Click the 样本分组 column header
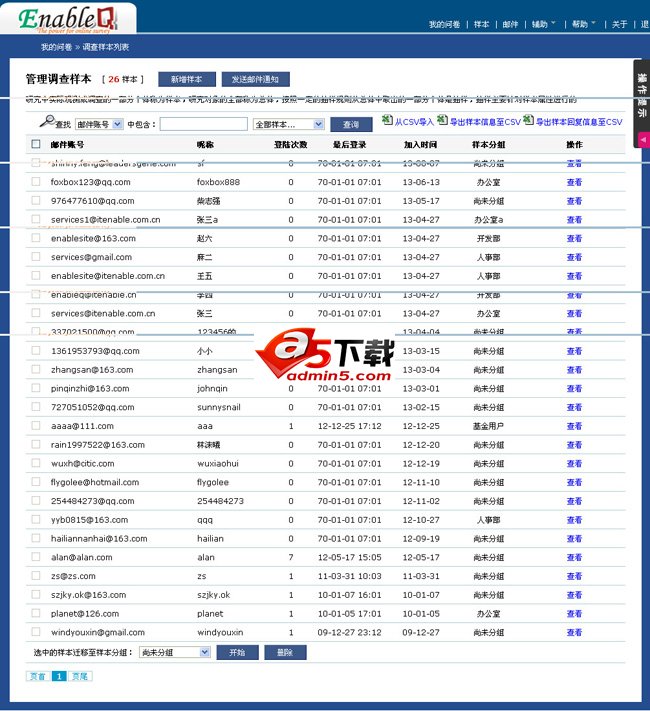 [x=489, y=144]
